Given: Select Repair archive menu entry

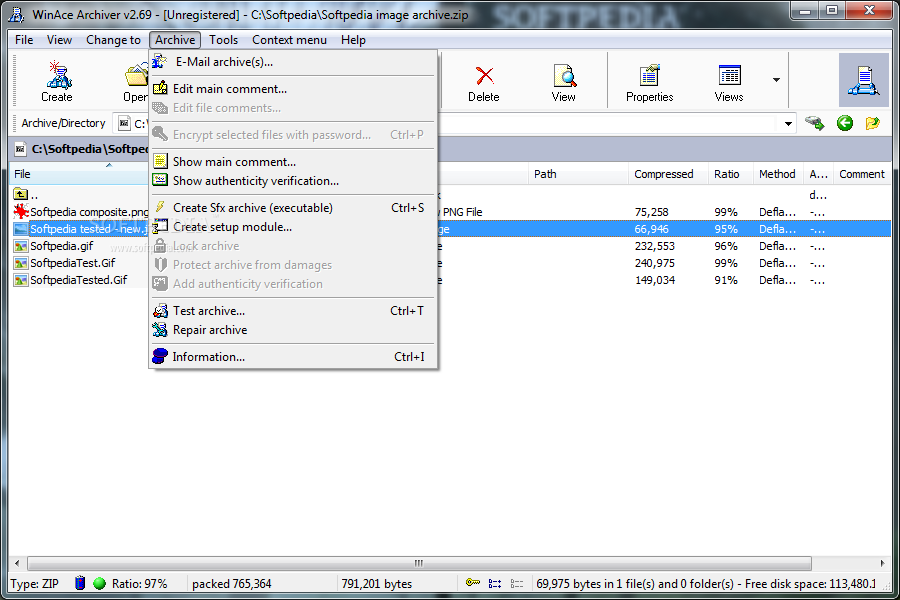Looking at the screenshot, I should click(293, 330).
